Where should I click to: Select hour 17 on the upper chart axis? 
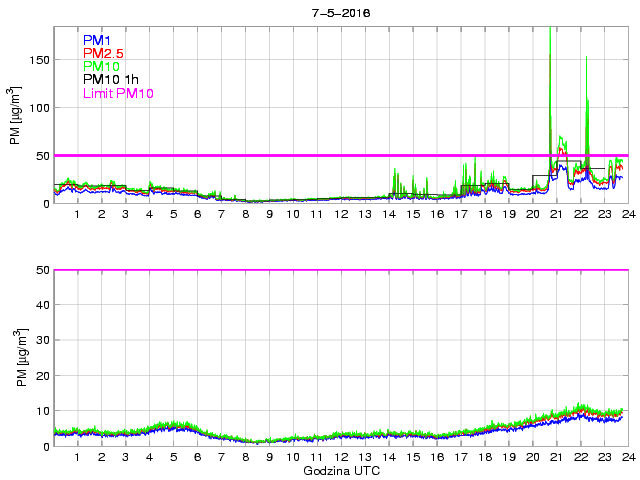(x=460, y=215)
